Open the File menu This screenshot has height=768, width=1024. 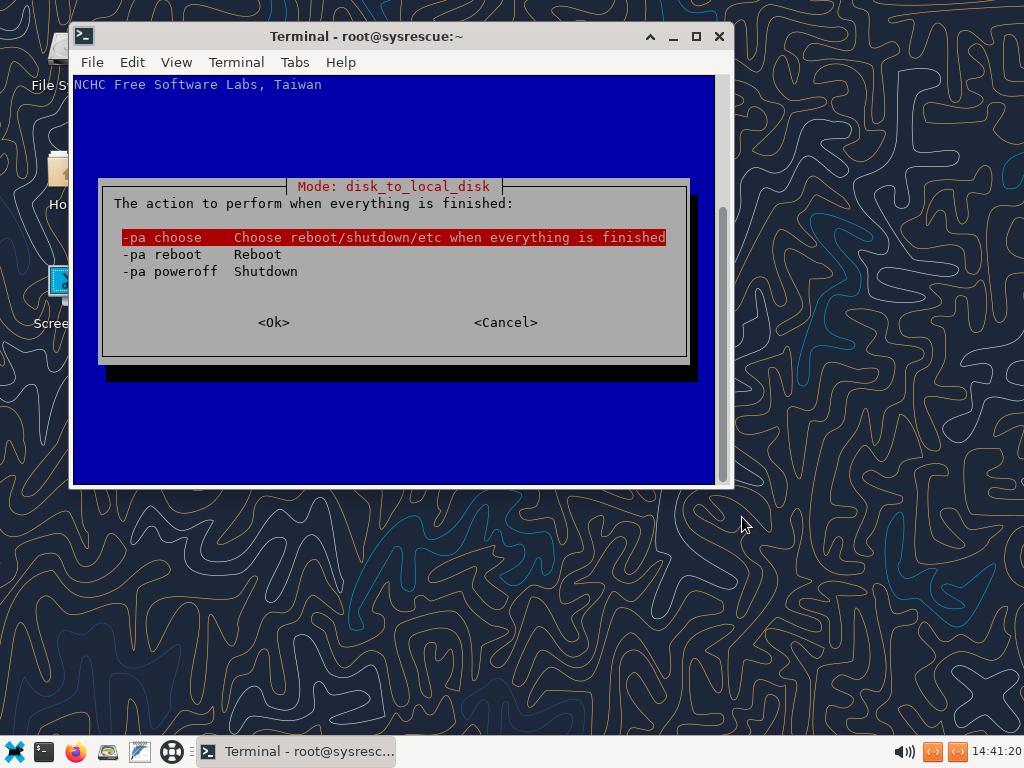(x=92, y=62)
